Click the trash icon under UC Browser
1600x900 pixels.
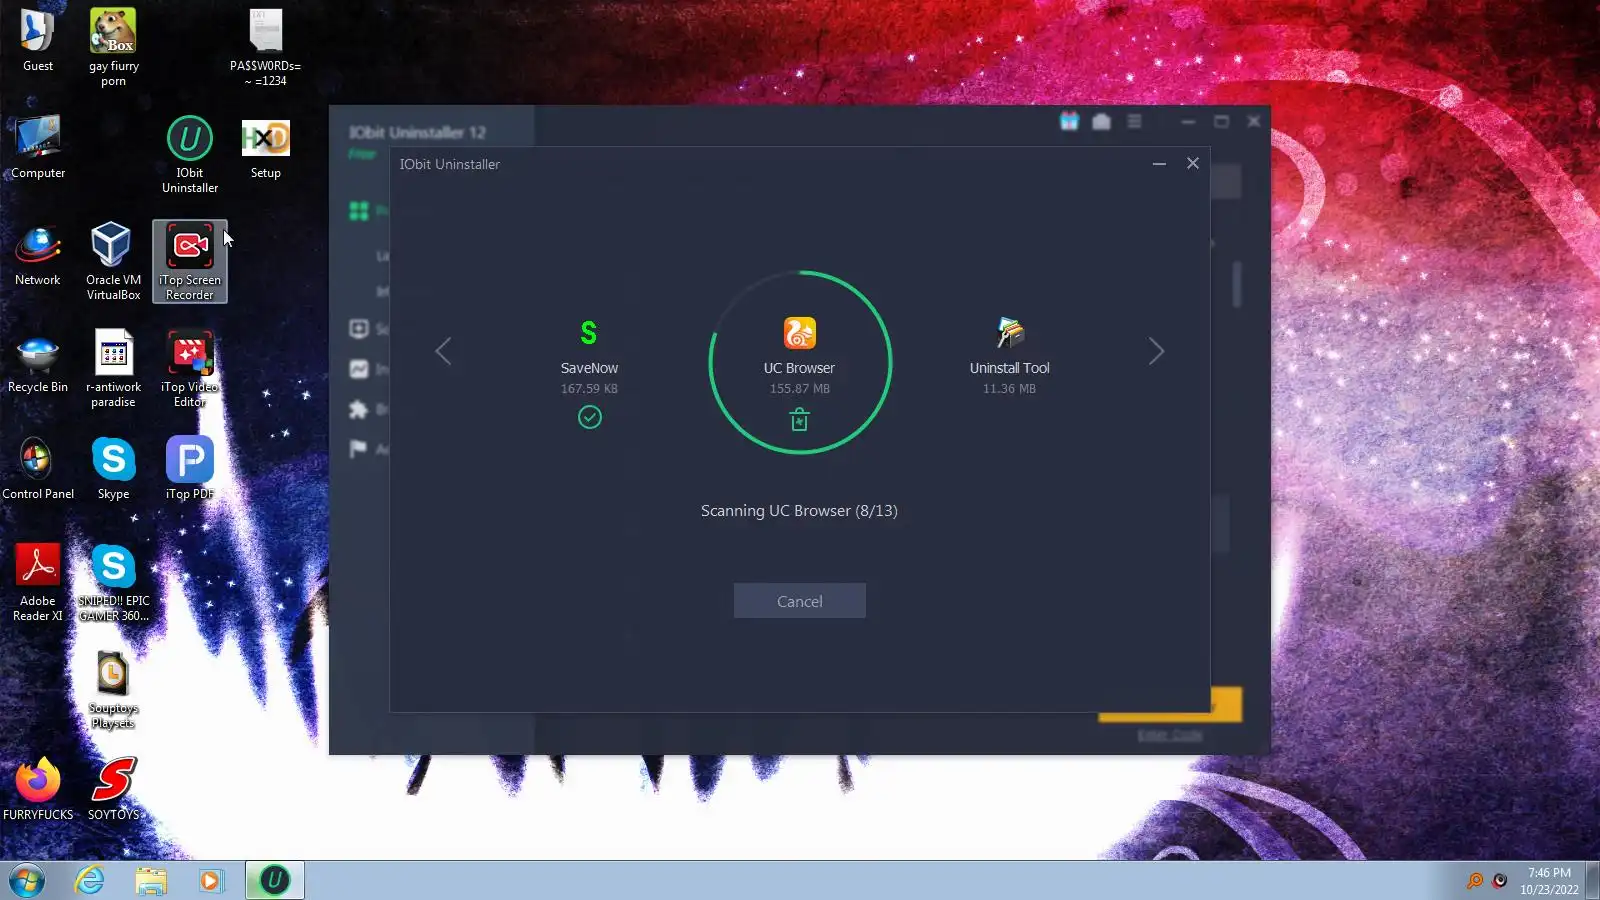799,420
